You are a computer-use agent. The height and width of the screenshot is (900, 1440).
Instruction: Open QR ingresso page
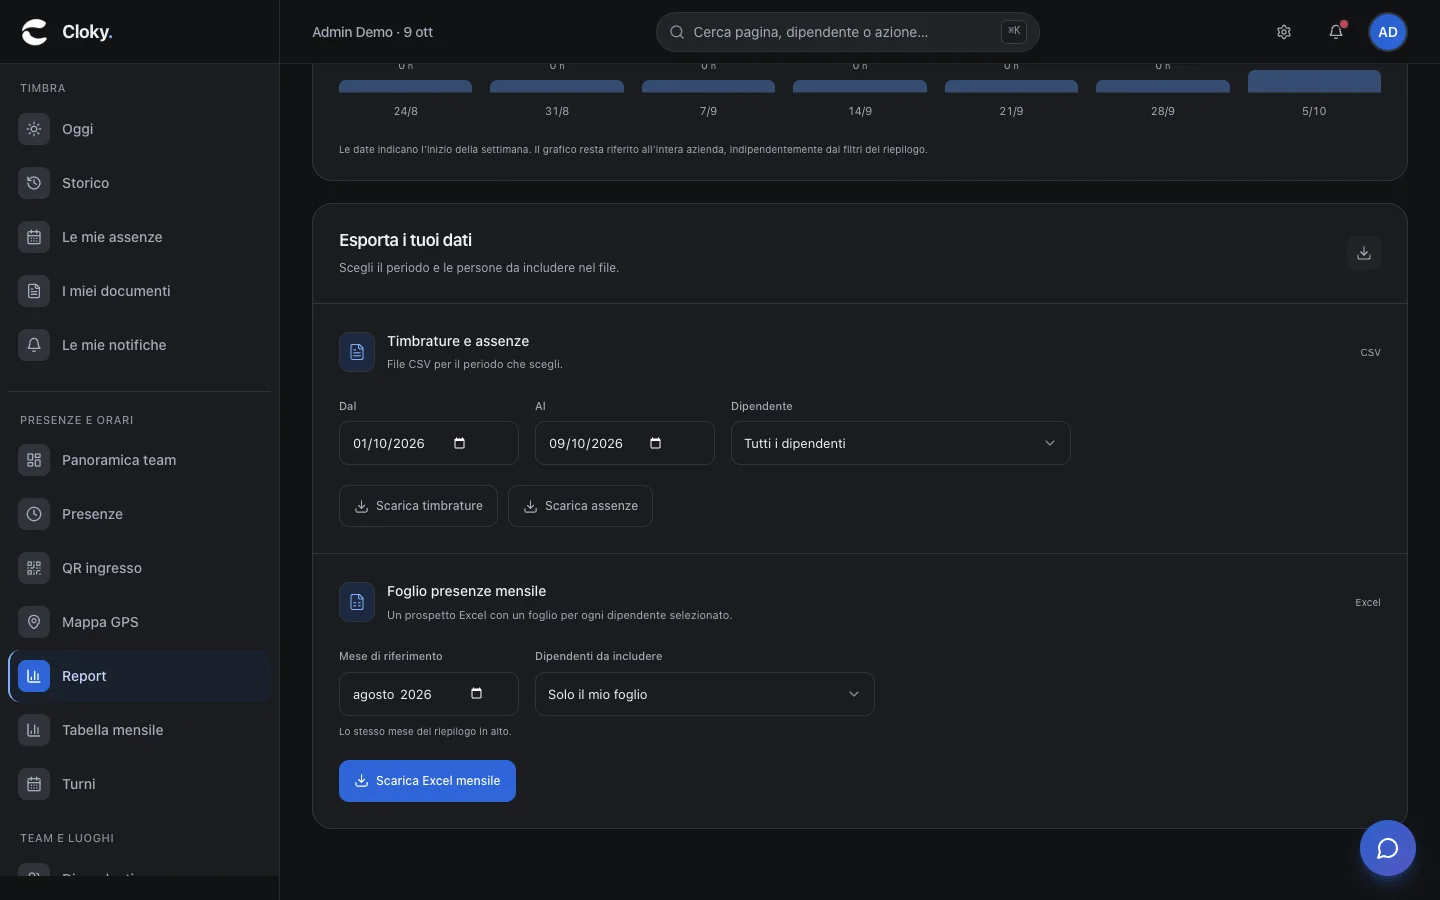click(x=139, y=568)
